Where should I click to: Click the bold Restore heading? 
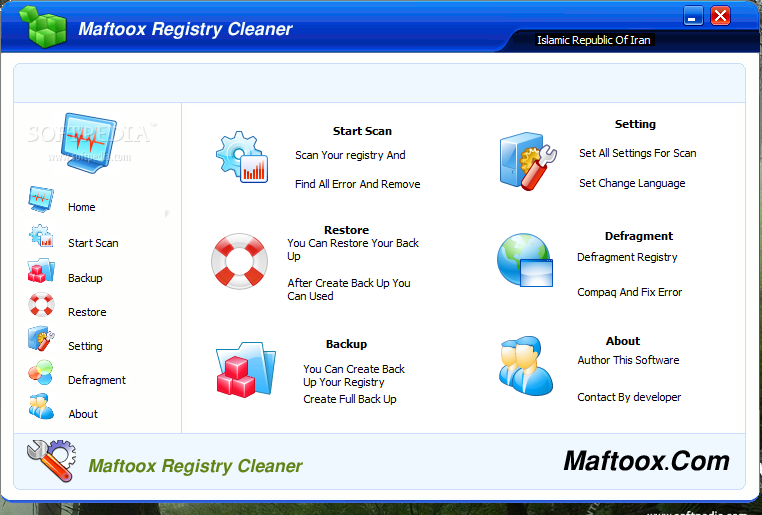346,230
